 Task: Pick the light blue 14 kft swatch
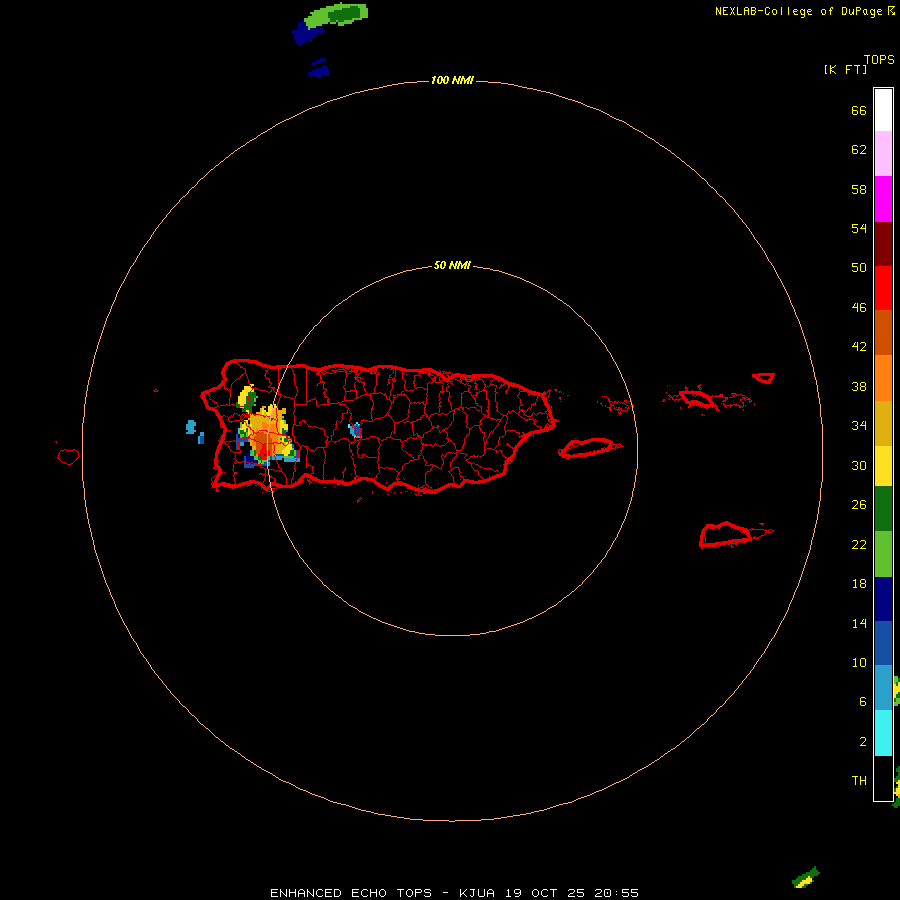[x=883, y=688]
